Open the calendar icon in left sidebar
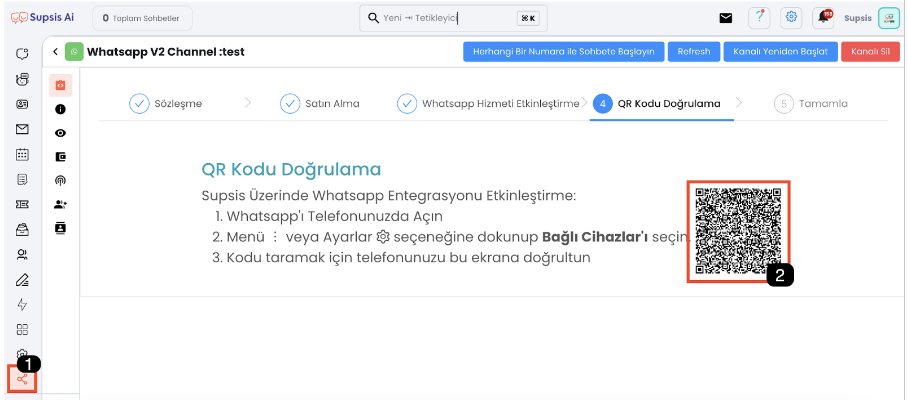 click(x=23, y=155)
